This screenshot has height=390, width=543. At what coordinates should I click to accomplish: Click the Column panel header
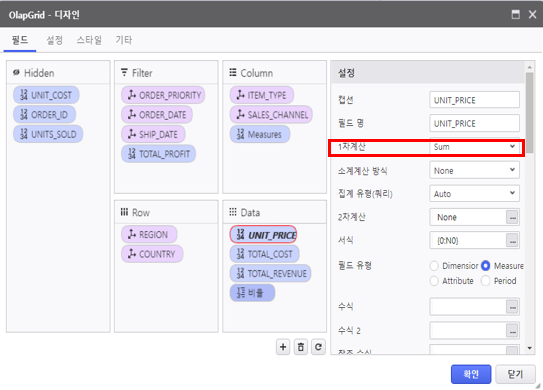coord(275,73)
